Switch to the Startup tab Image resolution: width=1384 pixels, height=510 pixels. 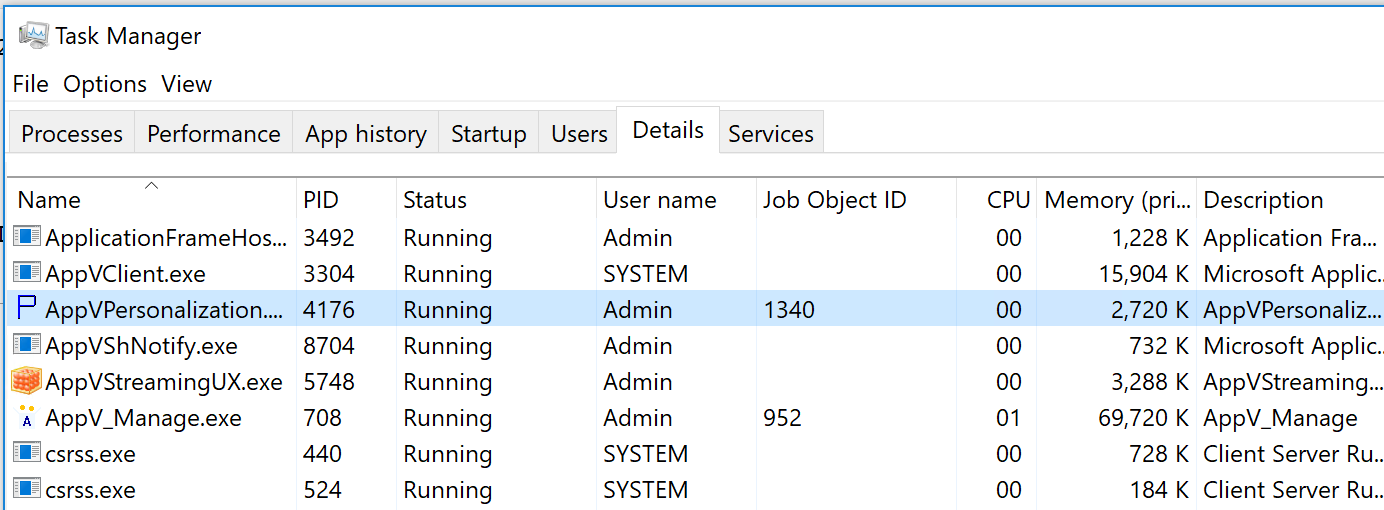489,133
